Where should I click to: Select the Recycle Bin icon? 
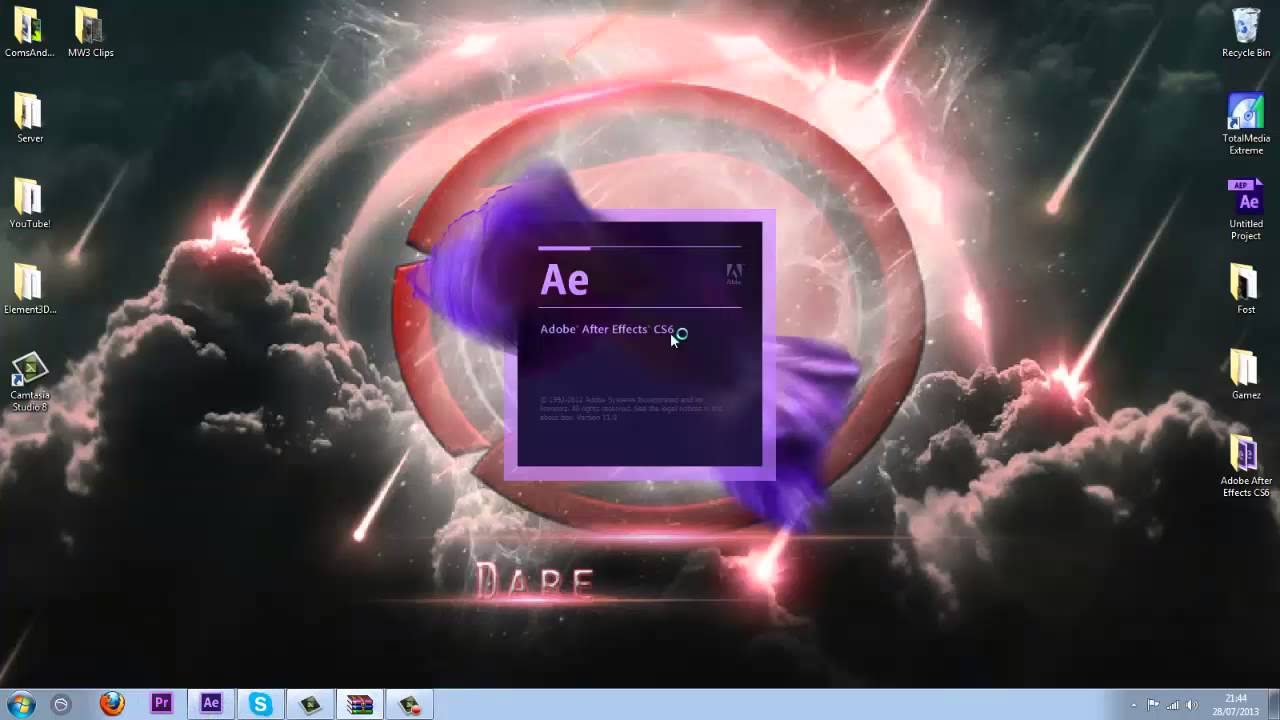pyautogui.click(x=1246, y=32)
